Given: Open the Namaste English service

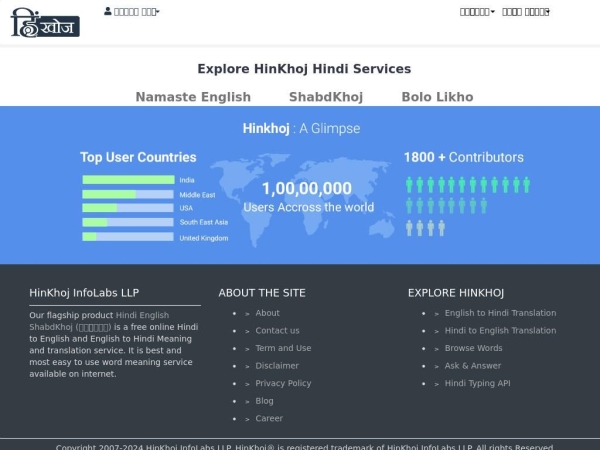Looking at the screenshot, I should point(193,97).
